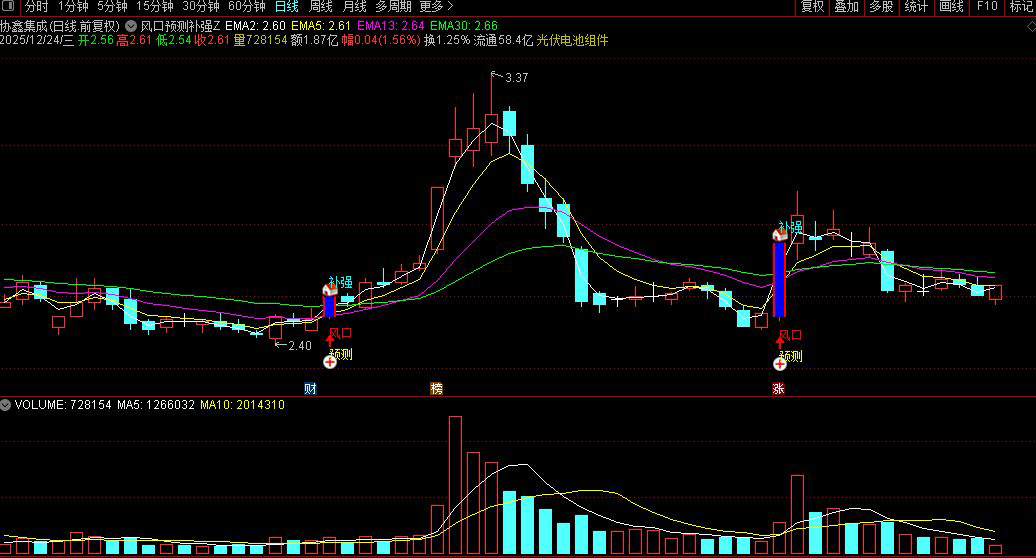Open the 光伏电池组件 sector link
The width and height of the screenshot is (1036, 558).
tap(572, 40)
